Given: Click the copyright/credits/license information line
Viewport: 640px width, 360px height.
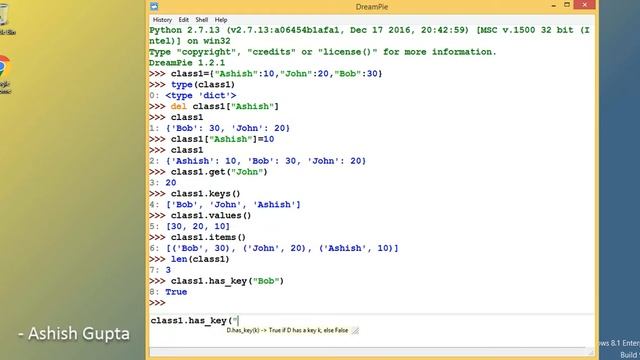Looking at the screenshot, I should coord(322,52).
